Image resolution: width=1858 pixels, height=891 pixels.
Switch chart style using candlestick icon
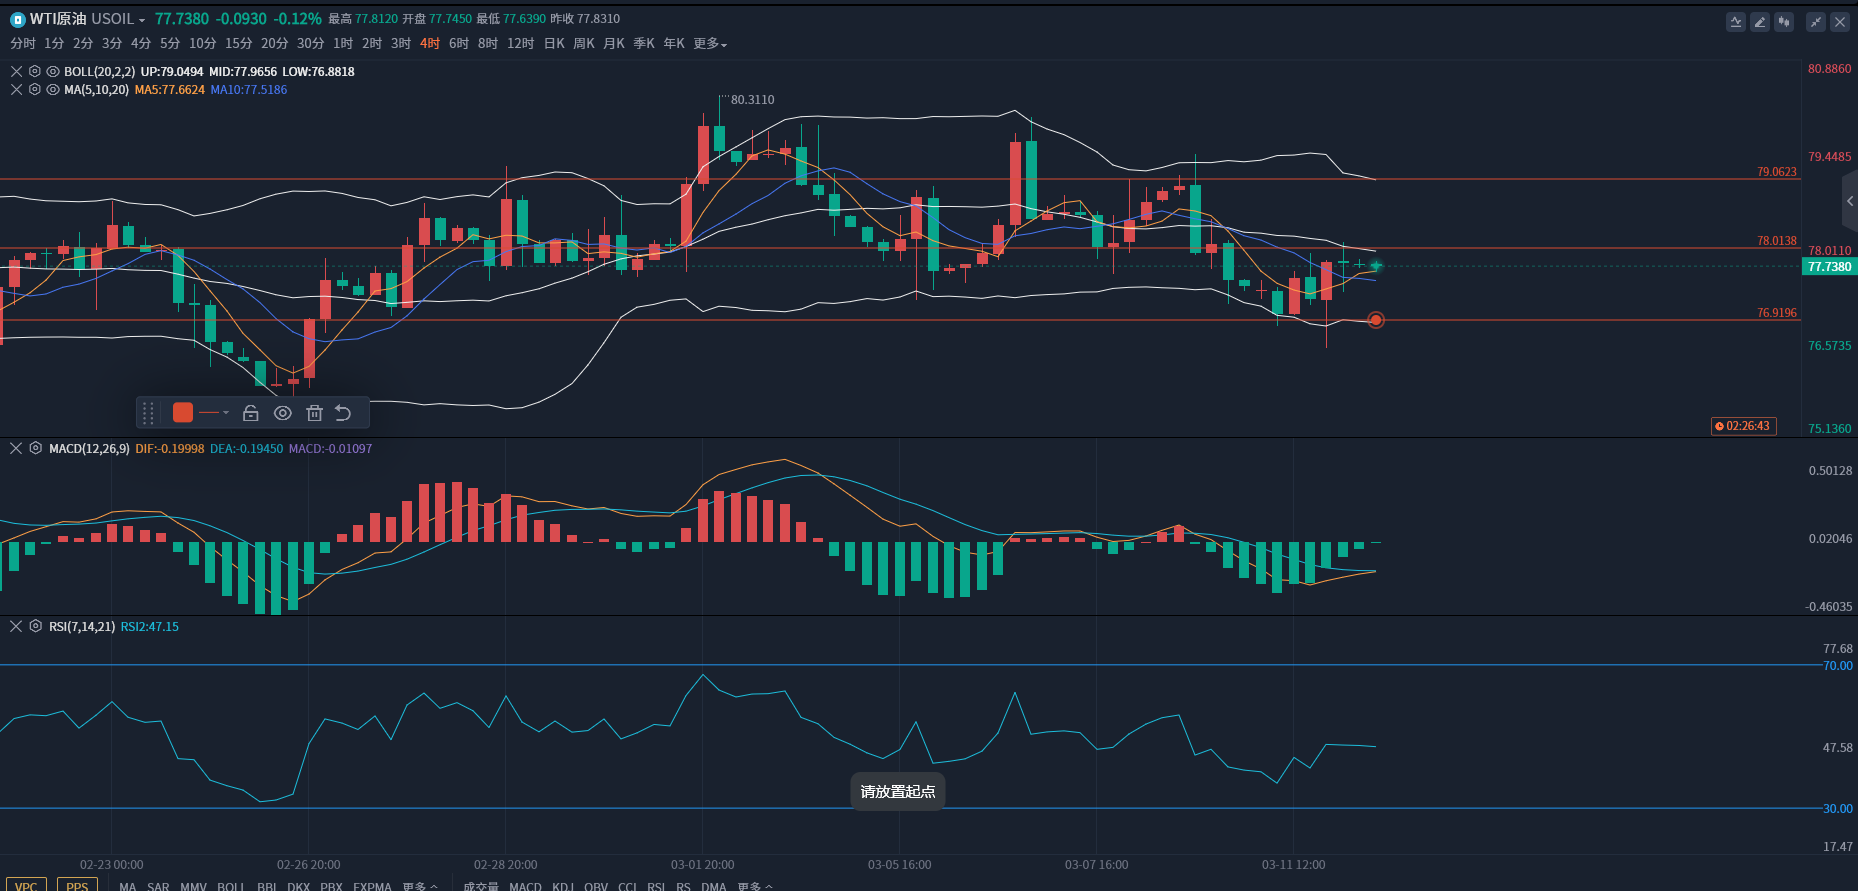1784,22
